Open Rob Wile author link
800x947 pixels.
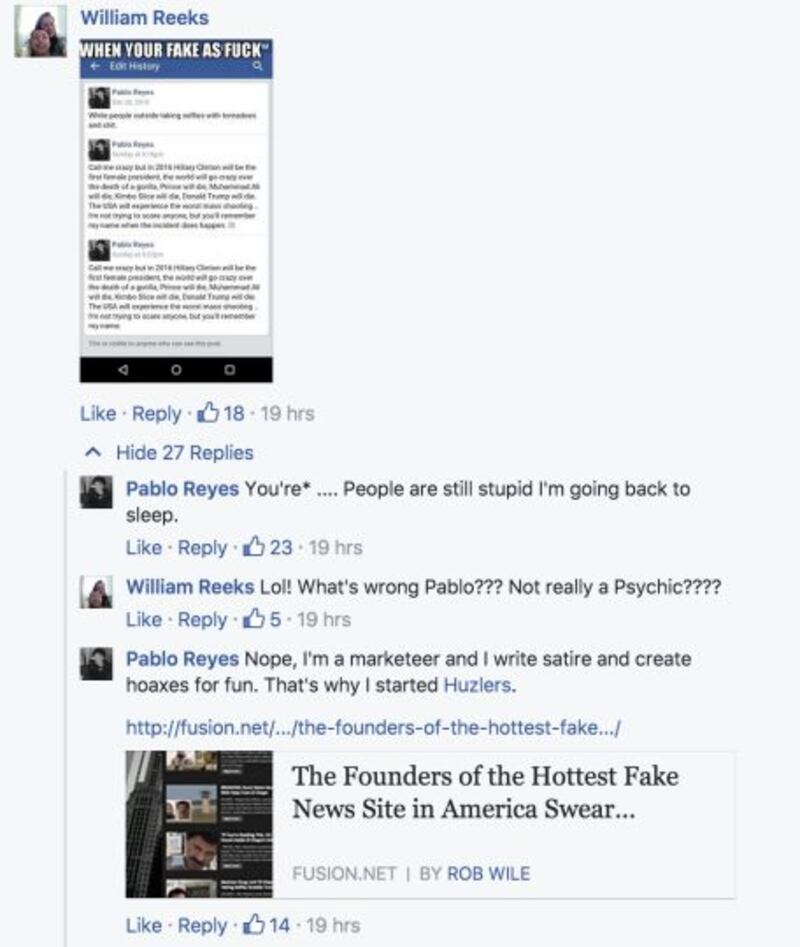488,873
